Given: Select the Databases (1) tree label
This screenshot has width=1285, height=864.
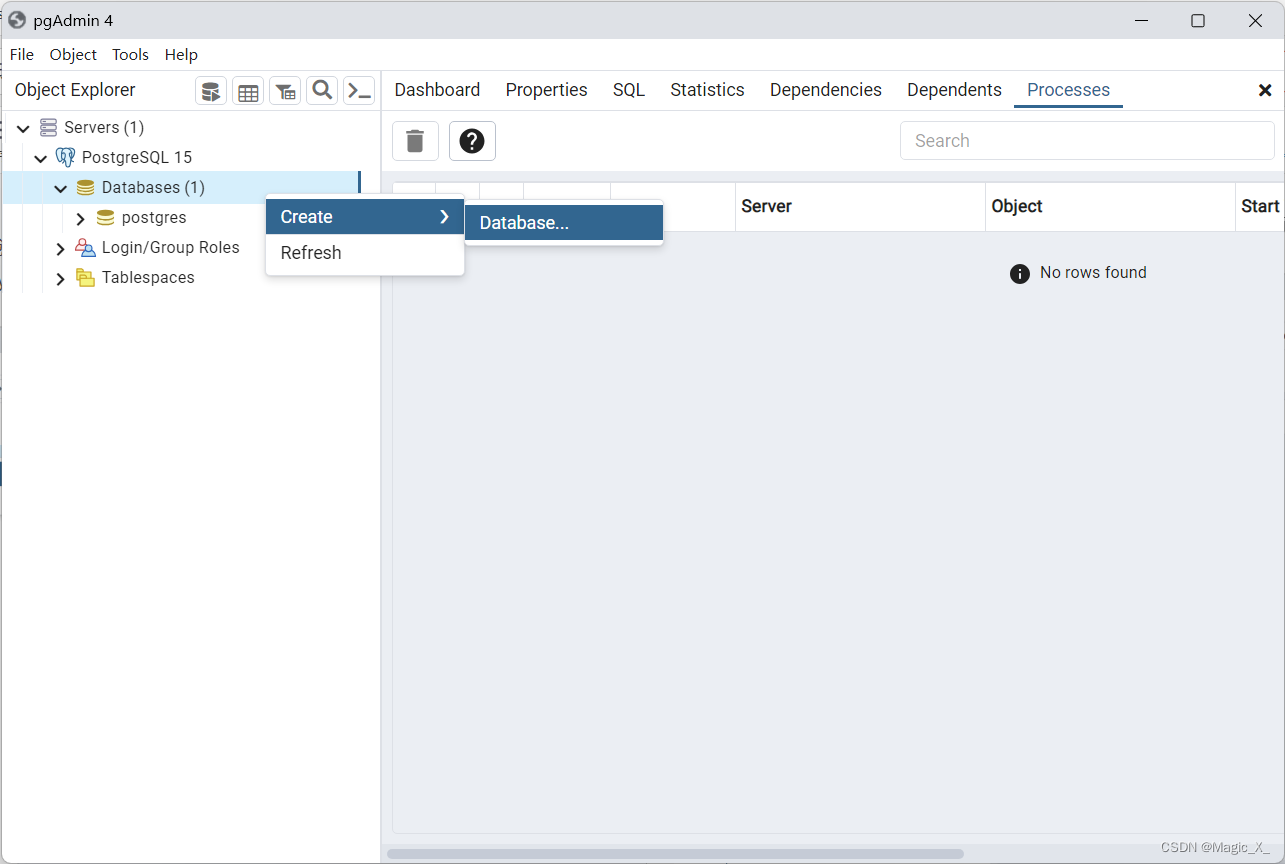Looking at the screenshot, I should pyautogui.click(x=153, y=188).
